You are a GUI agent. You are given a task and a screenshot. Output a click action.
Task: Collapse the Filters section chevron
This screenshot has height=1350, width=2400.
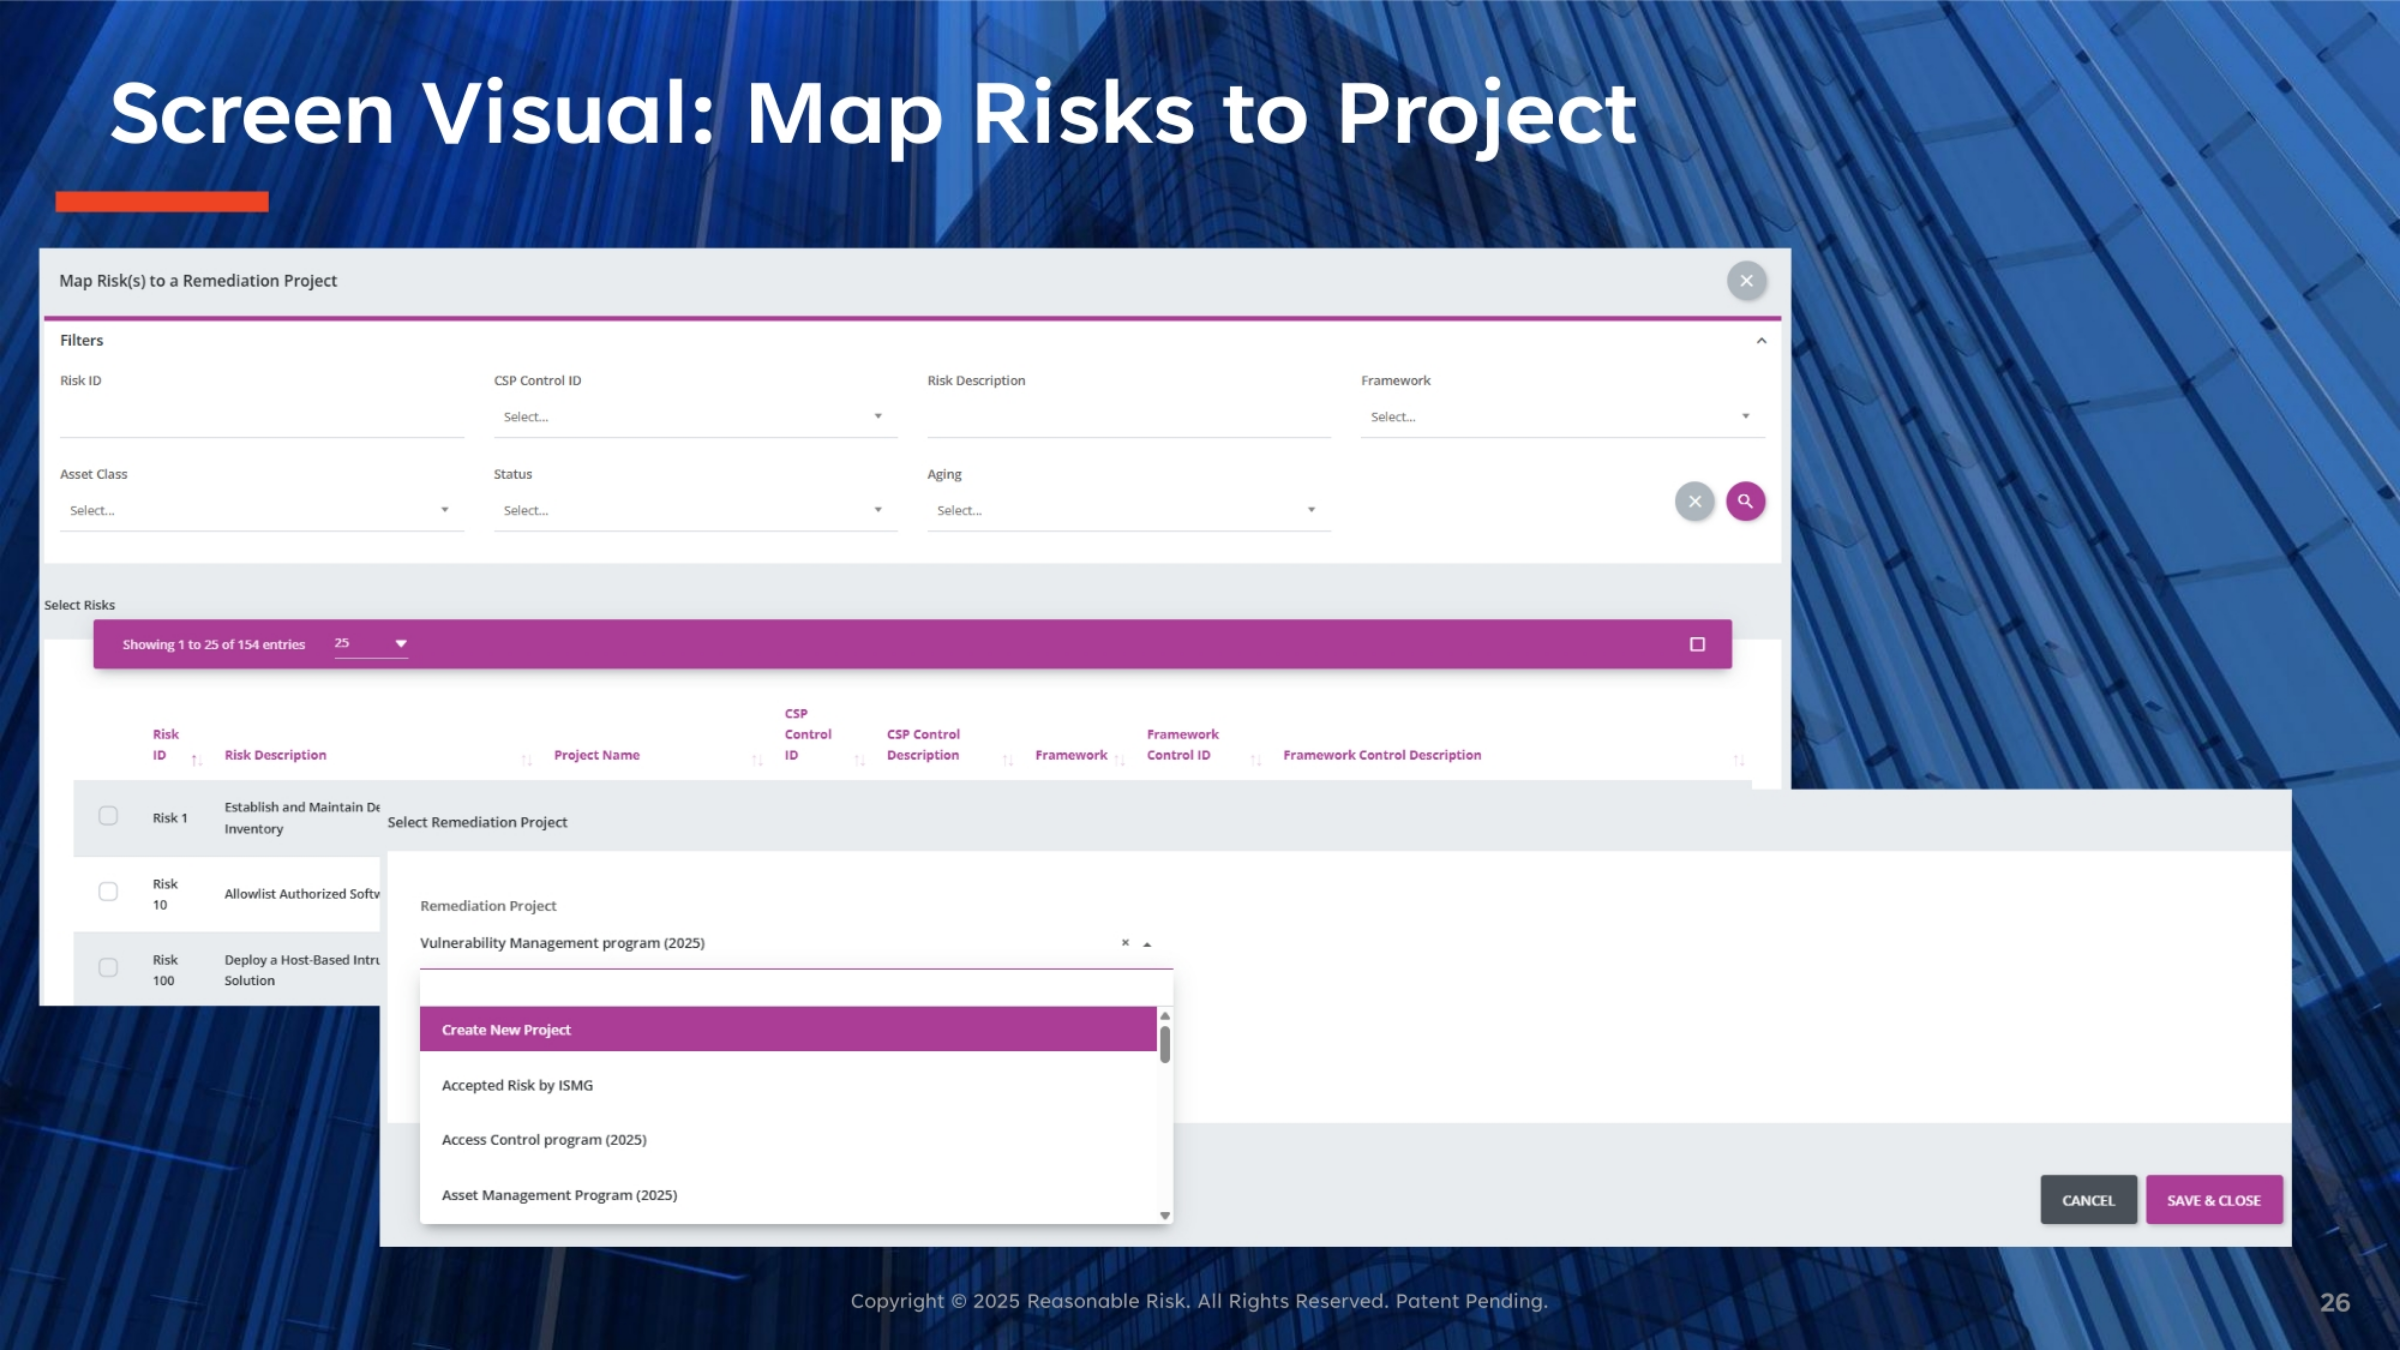point(1761,341)
